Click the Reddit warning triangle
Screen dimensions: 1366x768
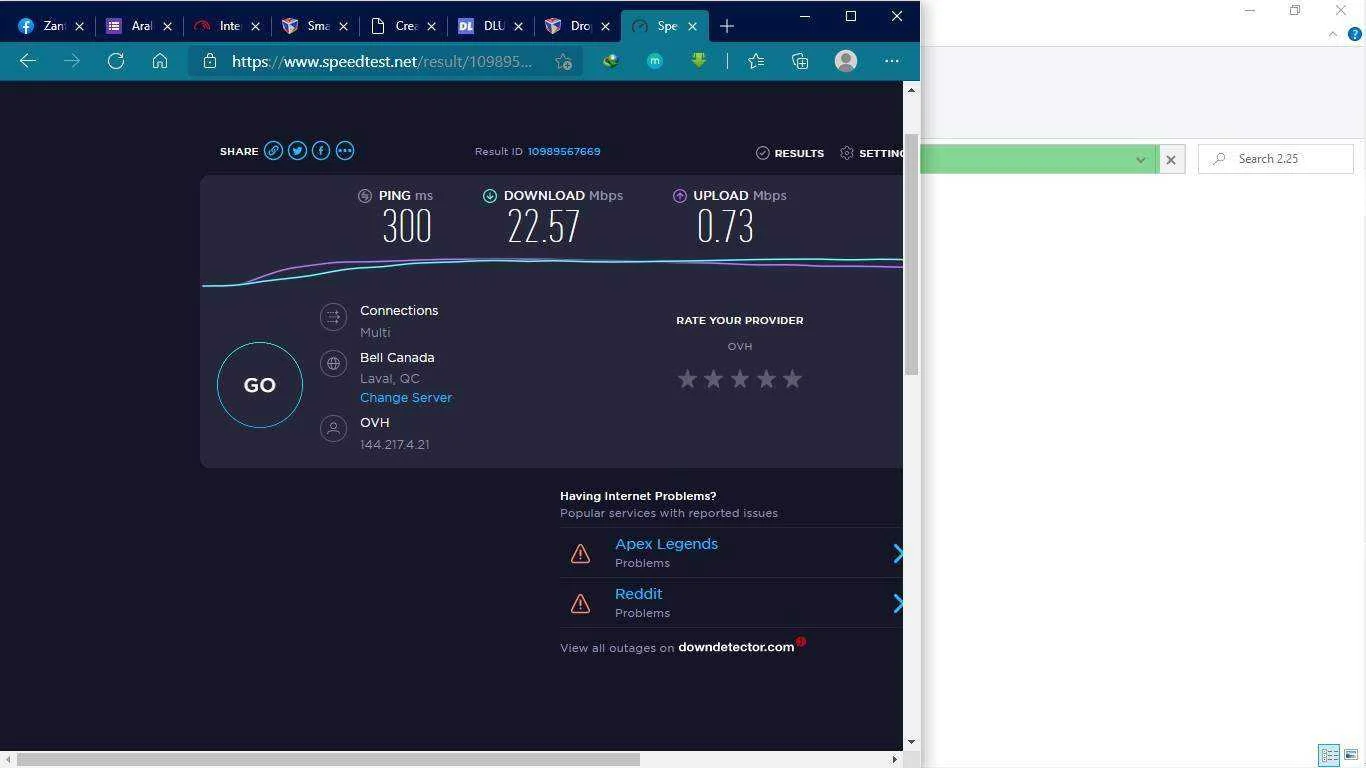(580, 603)
